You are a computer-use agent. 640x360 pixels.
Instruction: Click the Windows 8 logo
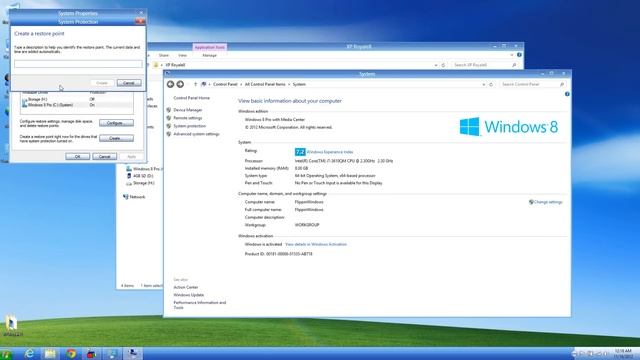509,127
